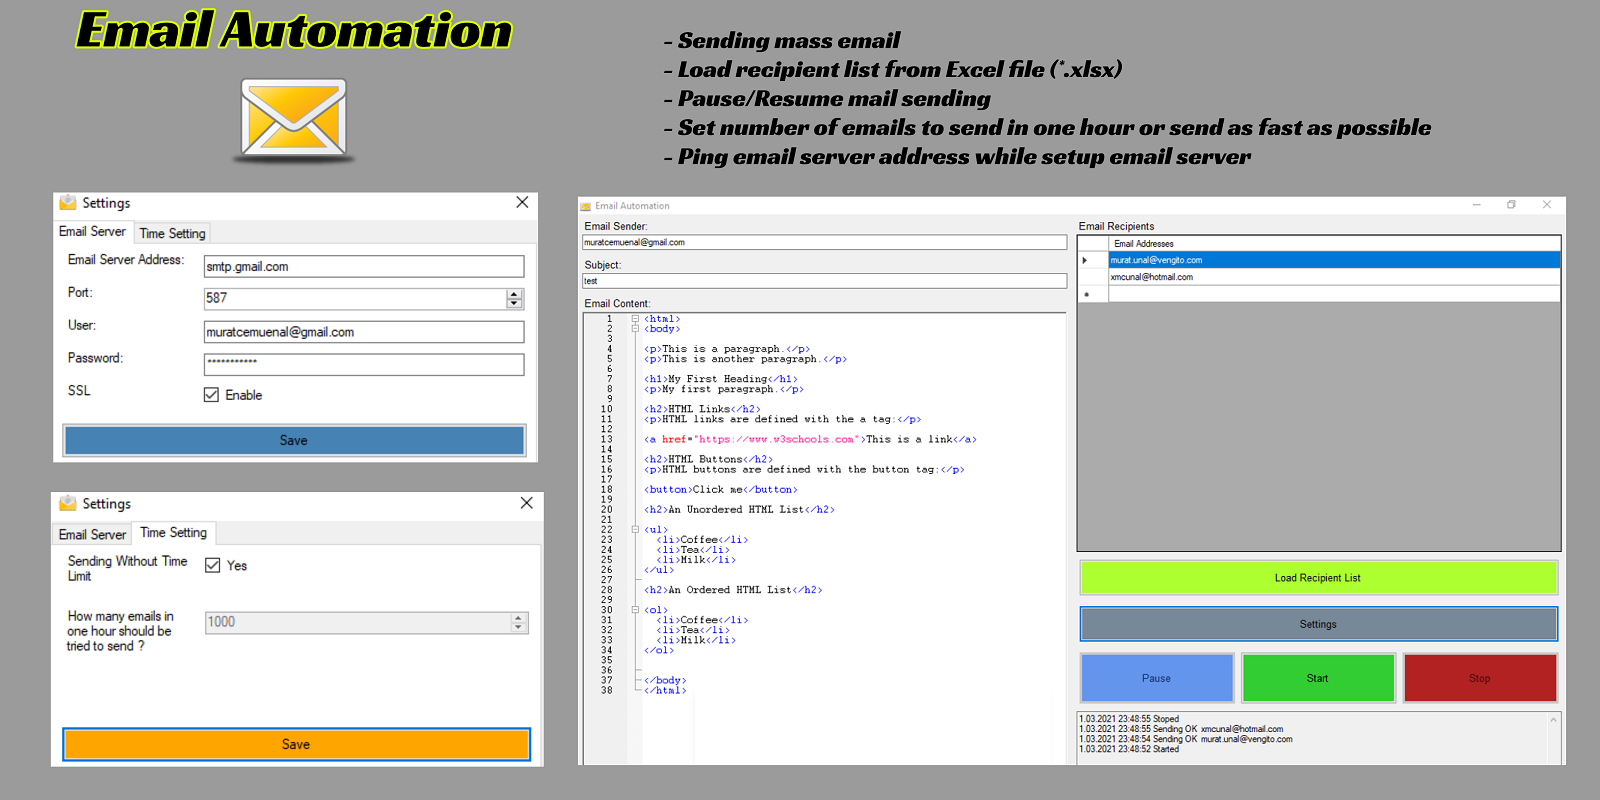1600x800 pixels.
Task: Select the xmcunal@hotmail.com recipient row
Action: pos(1334,277)
